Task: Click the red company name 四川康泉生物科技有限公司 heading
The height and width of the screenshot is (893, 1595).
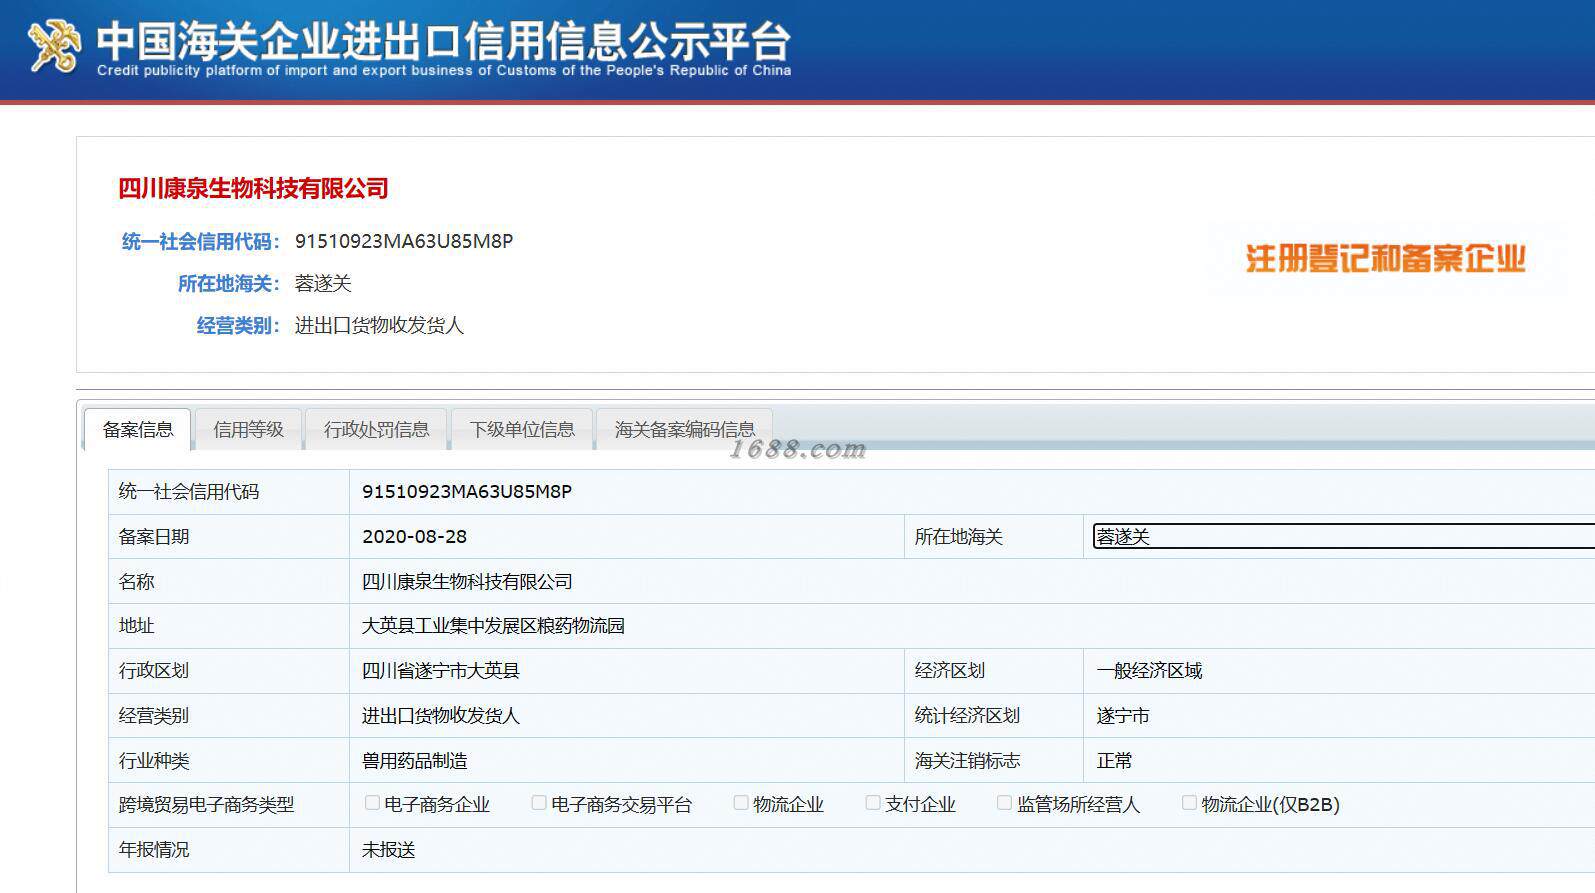Action: pyautogui.click(x=253, y=188)
